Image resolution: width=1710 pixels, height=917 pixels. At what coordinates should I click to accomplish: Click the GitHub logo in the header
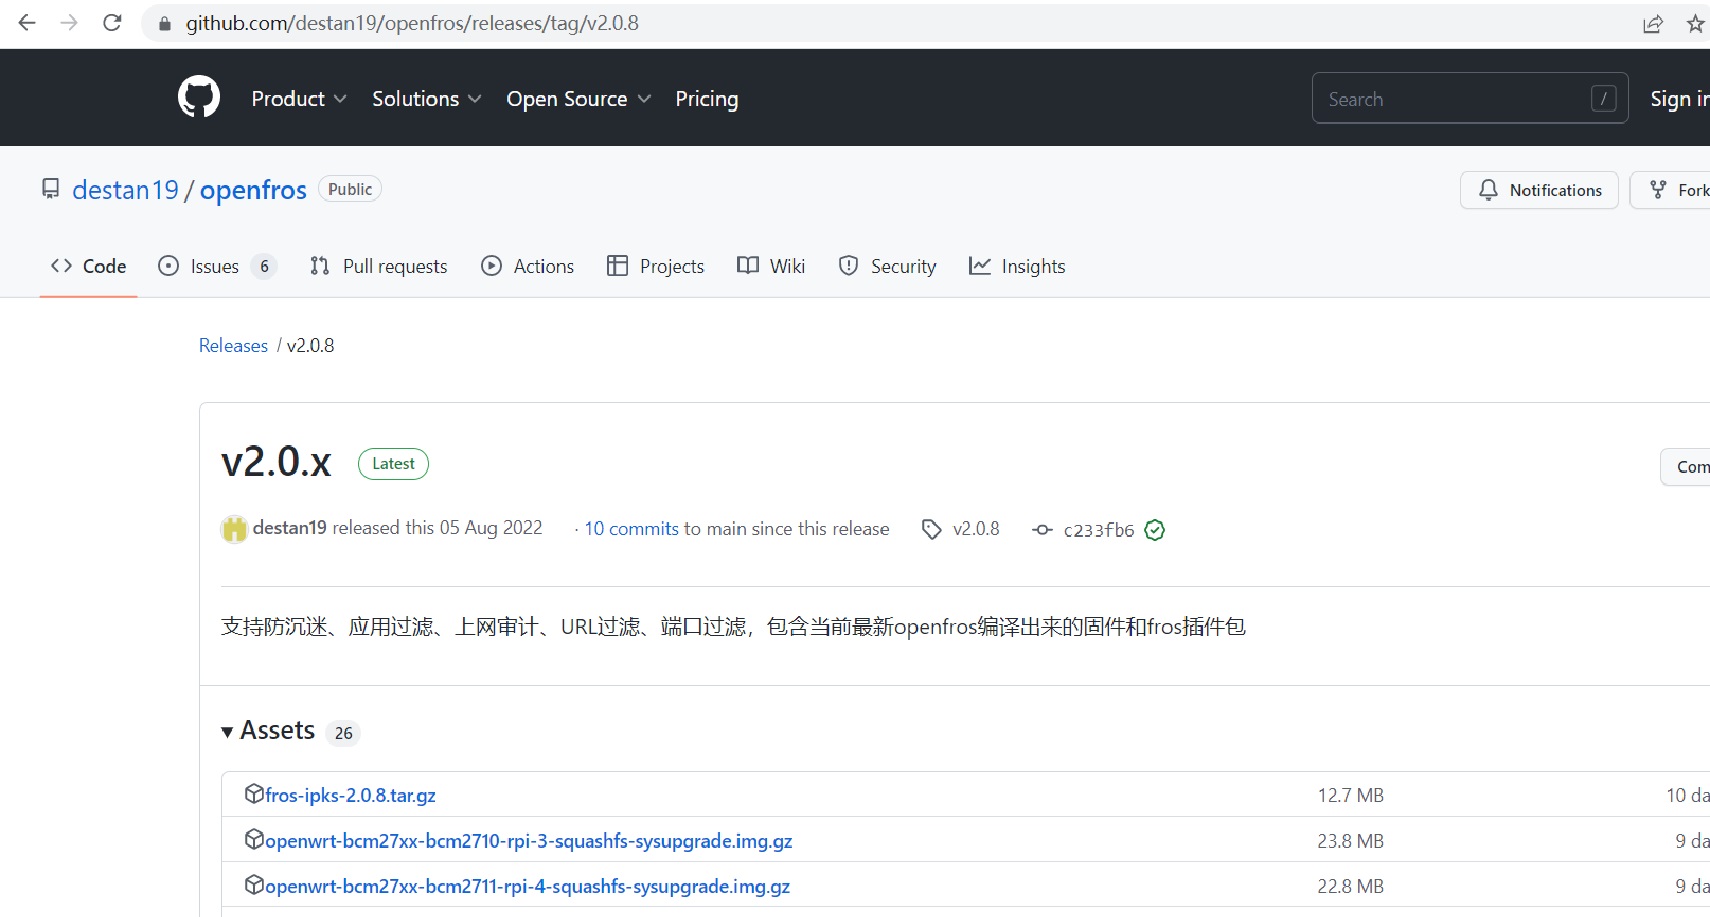click(197, 97)
